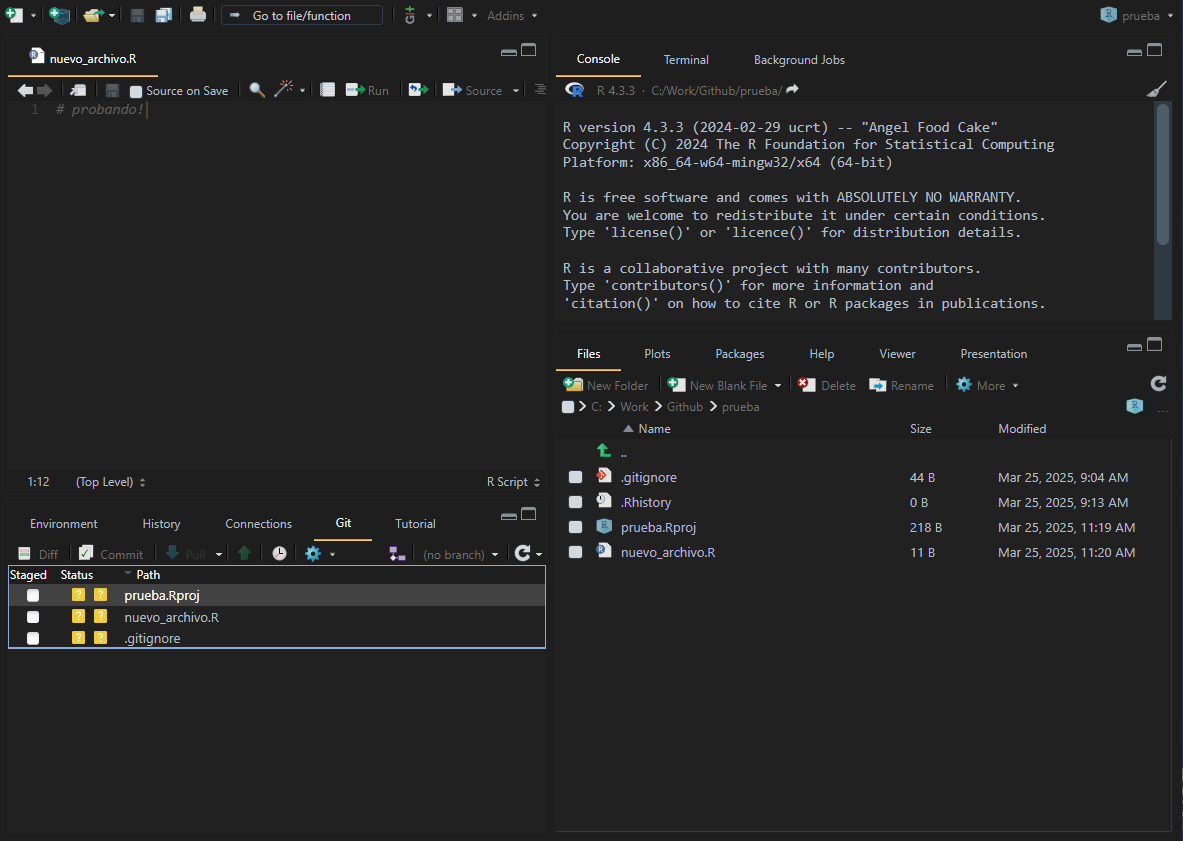Expand the Pull options dropdown arrow
Viewport: 1183px width, 841px height.
pos(219,554)
